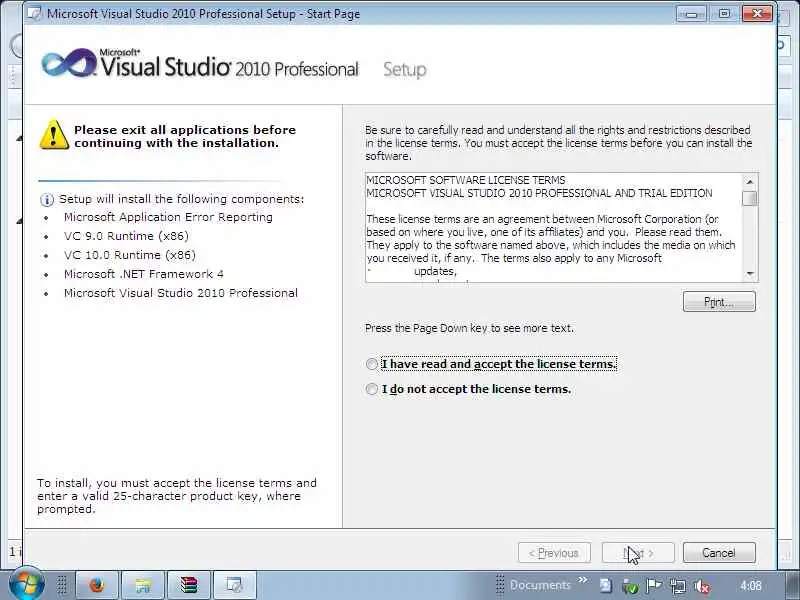Viewport: 800px width, 600px height.
Task: Click the yellow warning triangle icon
Action: tap(54, 135)
